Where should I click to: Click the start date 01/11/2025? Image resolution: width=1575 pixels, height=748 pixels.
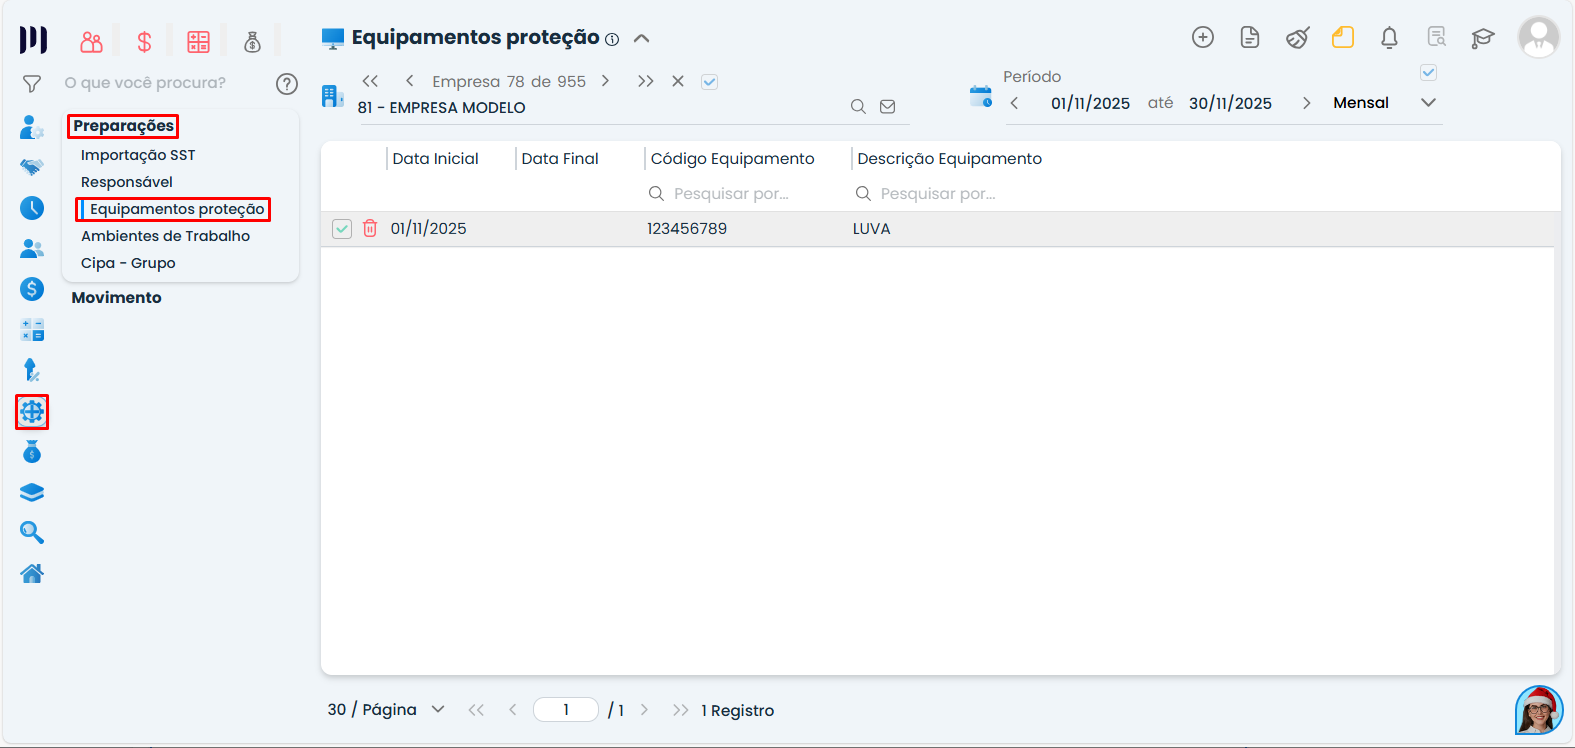pos(1090,103)
